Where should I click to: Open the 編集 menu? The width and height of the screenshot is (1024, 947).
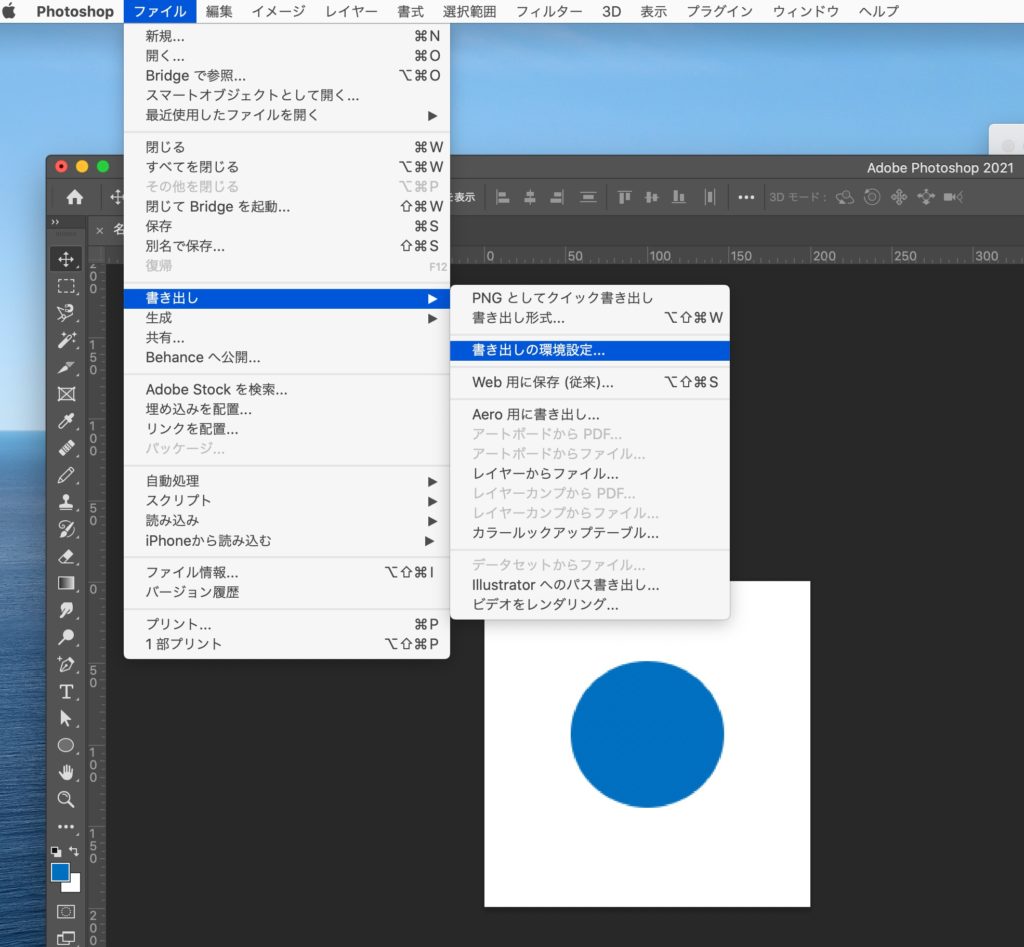[x=218, y=11]
